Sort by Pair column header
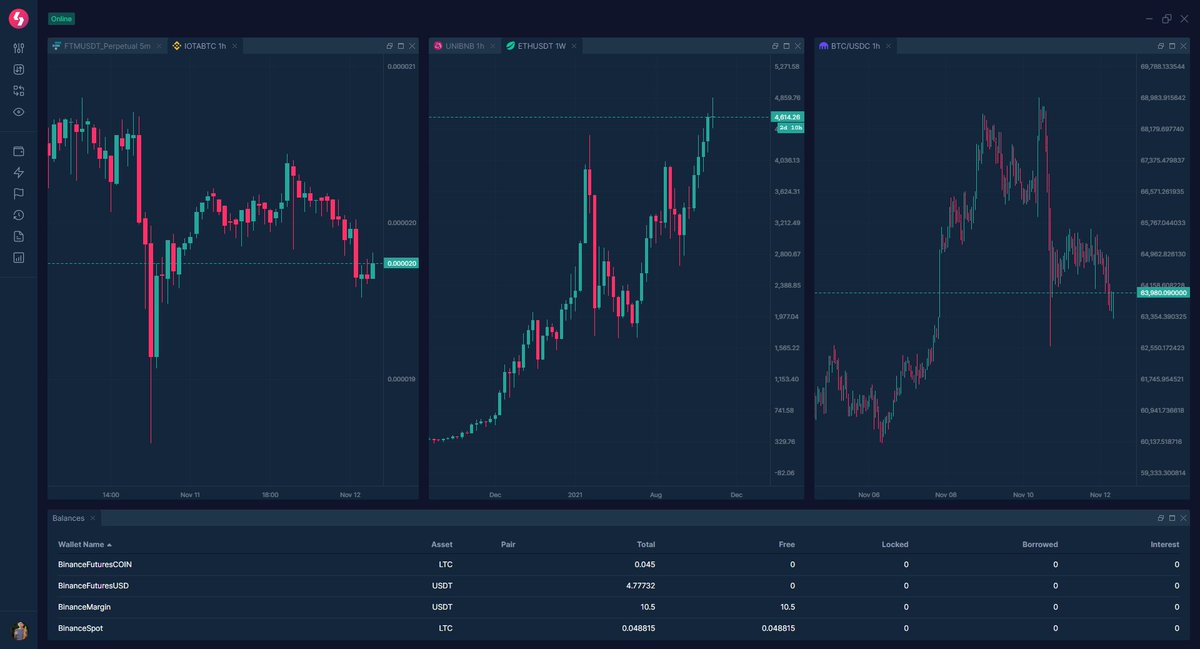This screenshot has height=649, width=1200. pos(508,544)
